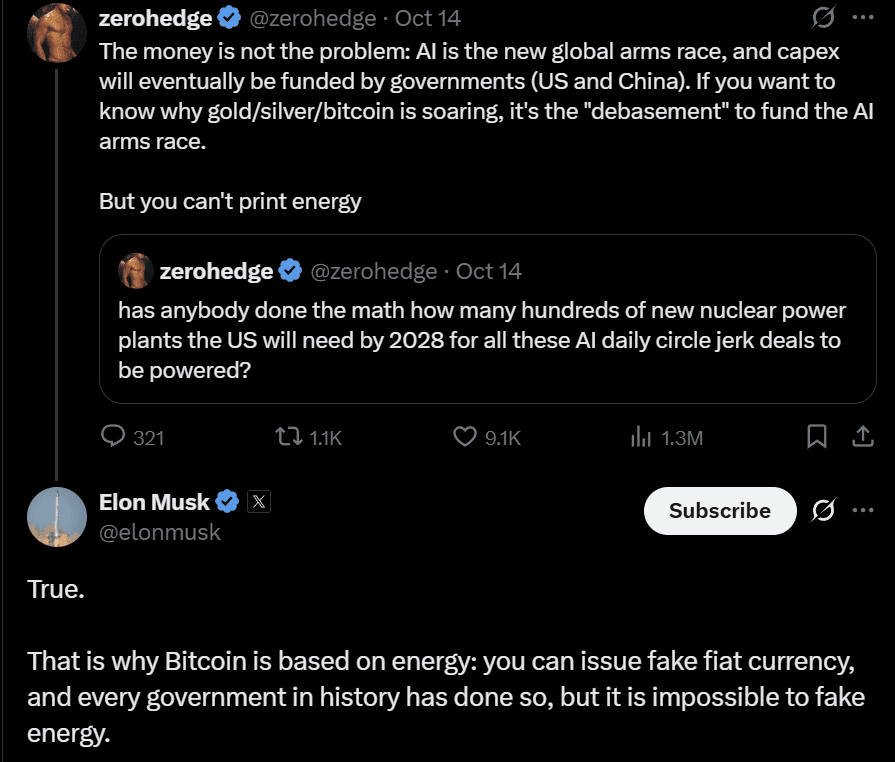Subscribe to Elon Musk
The width and height of the screenshot is (895, 762).
click(719, 511)
